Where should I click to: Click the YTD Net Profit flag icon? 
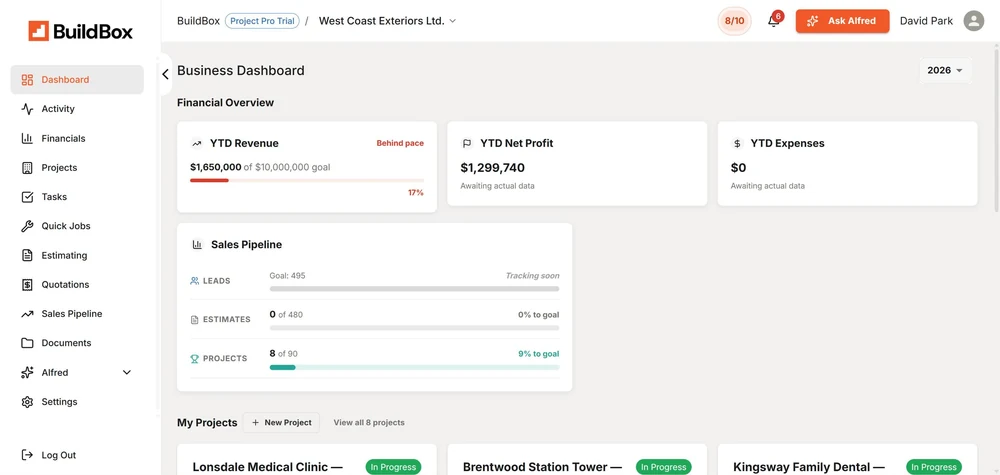pyautogui.click(x=467, y=143)
